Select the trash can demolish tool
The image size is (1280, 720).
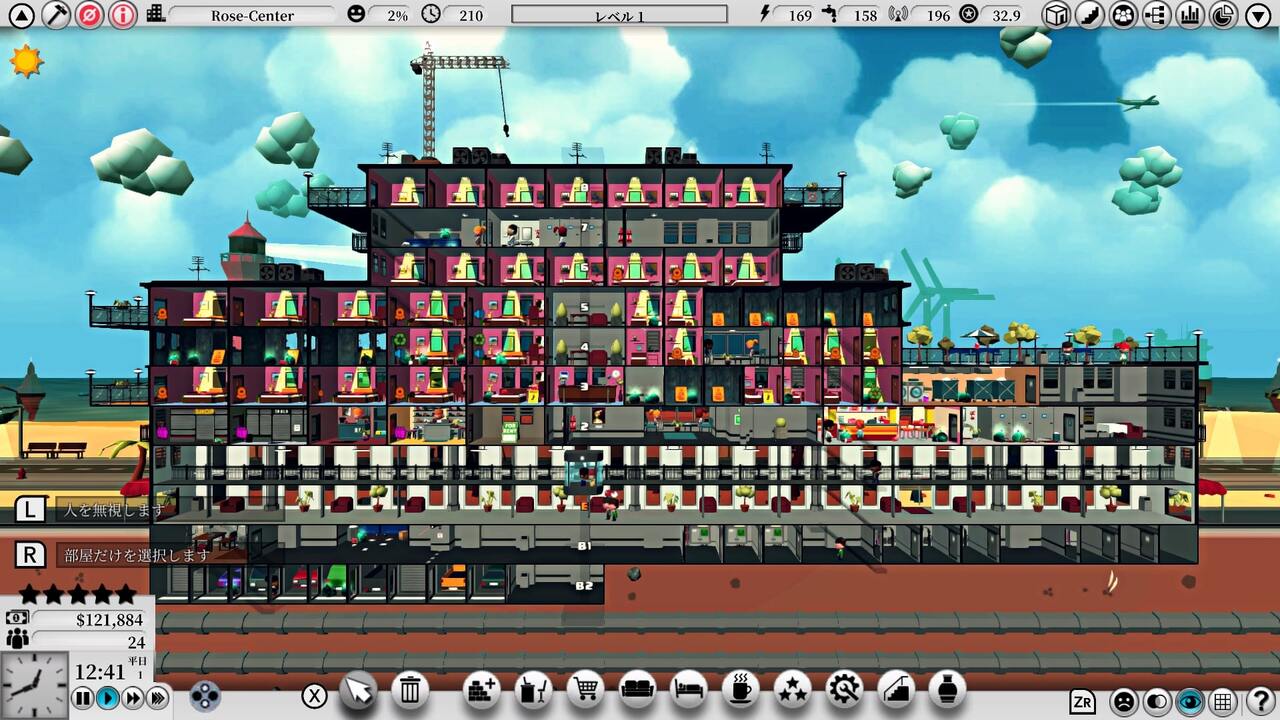point(410,690)
